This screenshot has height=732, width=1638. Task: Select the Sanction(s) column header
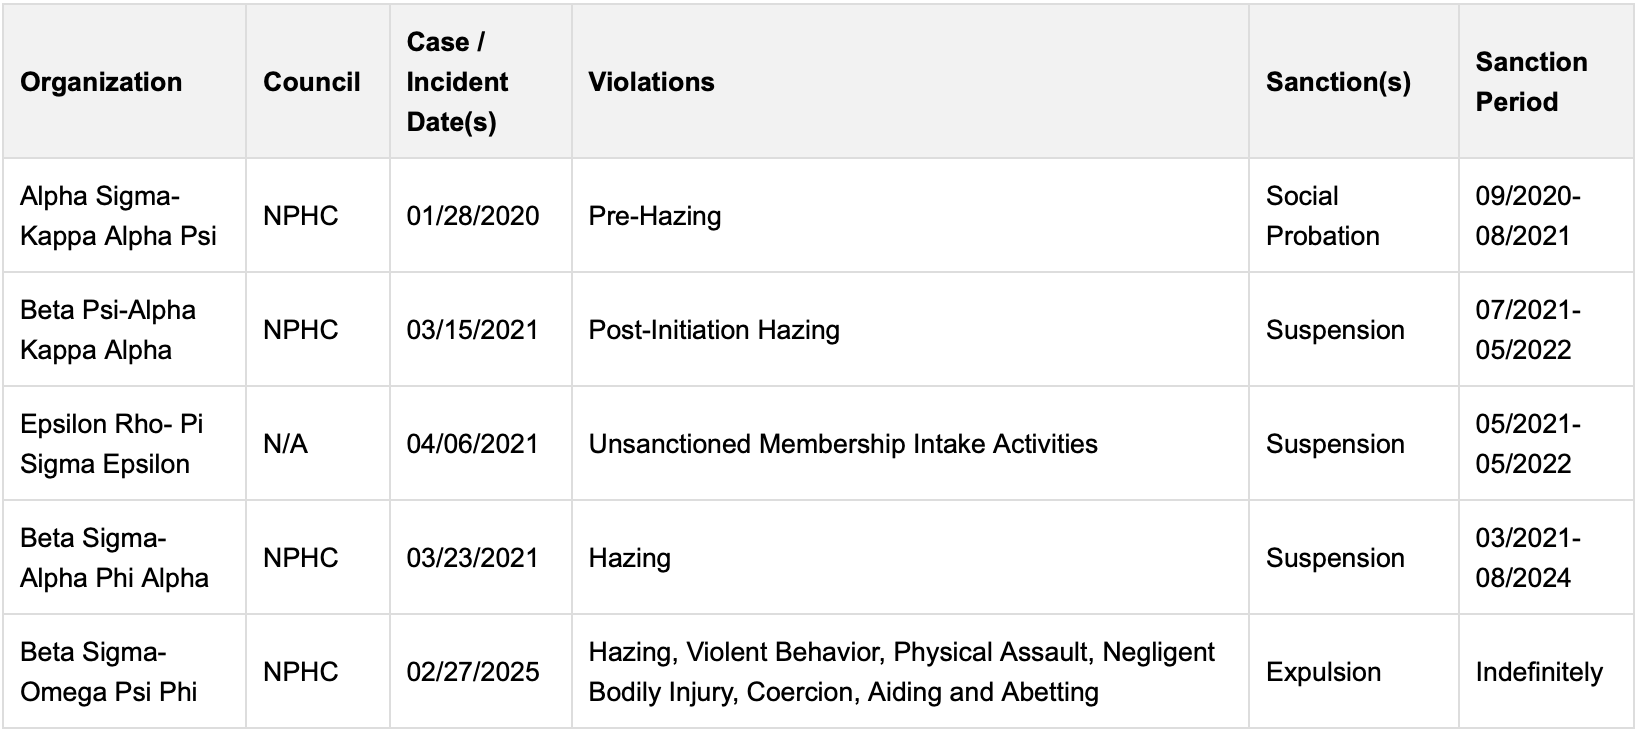pos(1338,82)
